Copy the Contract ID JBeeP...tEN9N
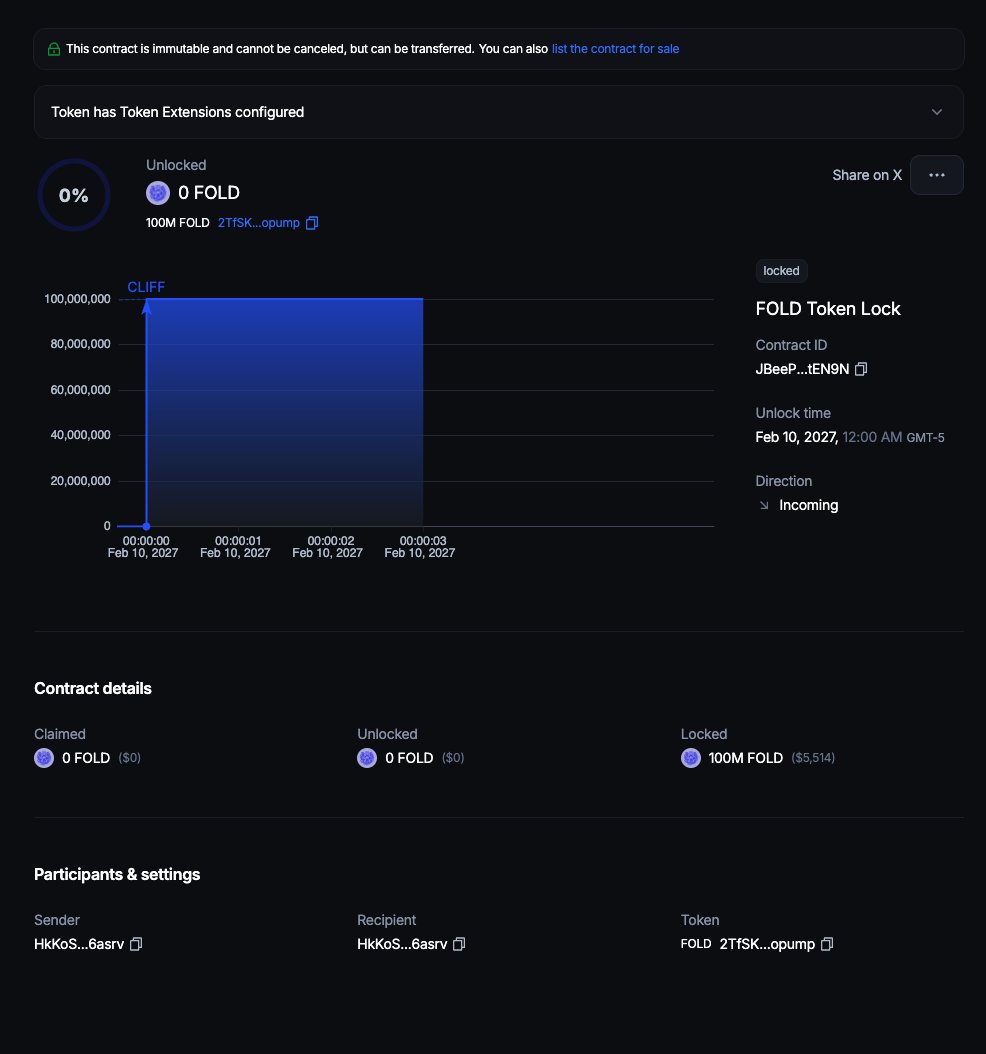The image size is (986, 1054). tap(860, 369)
